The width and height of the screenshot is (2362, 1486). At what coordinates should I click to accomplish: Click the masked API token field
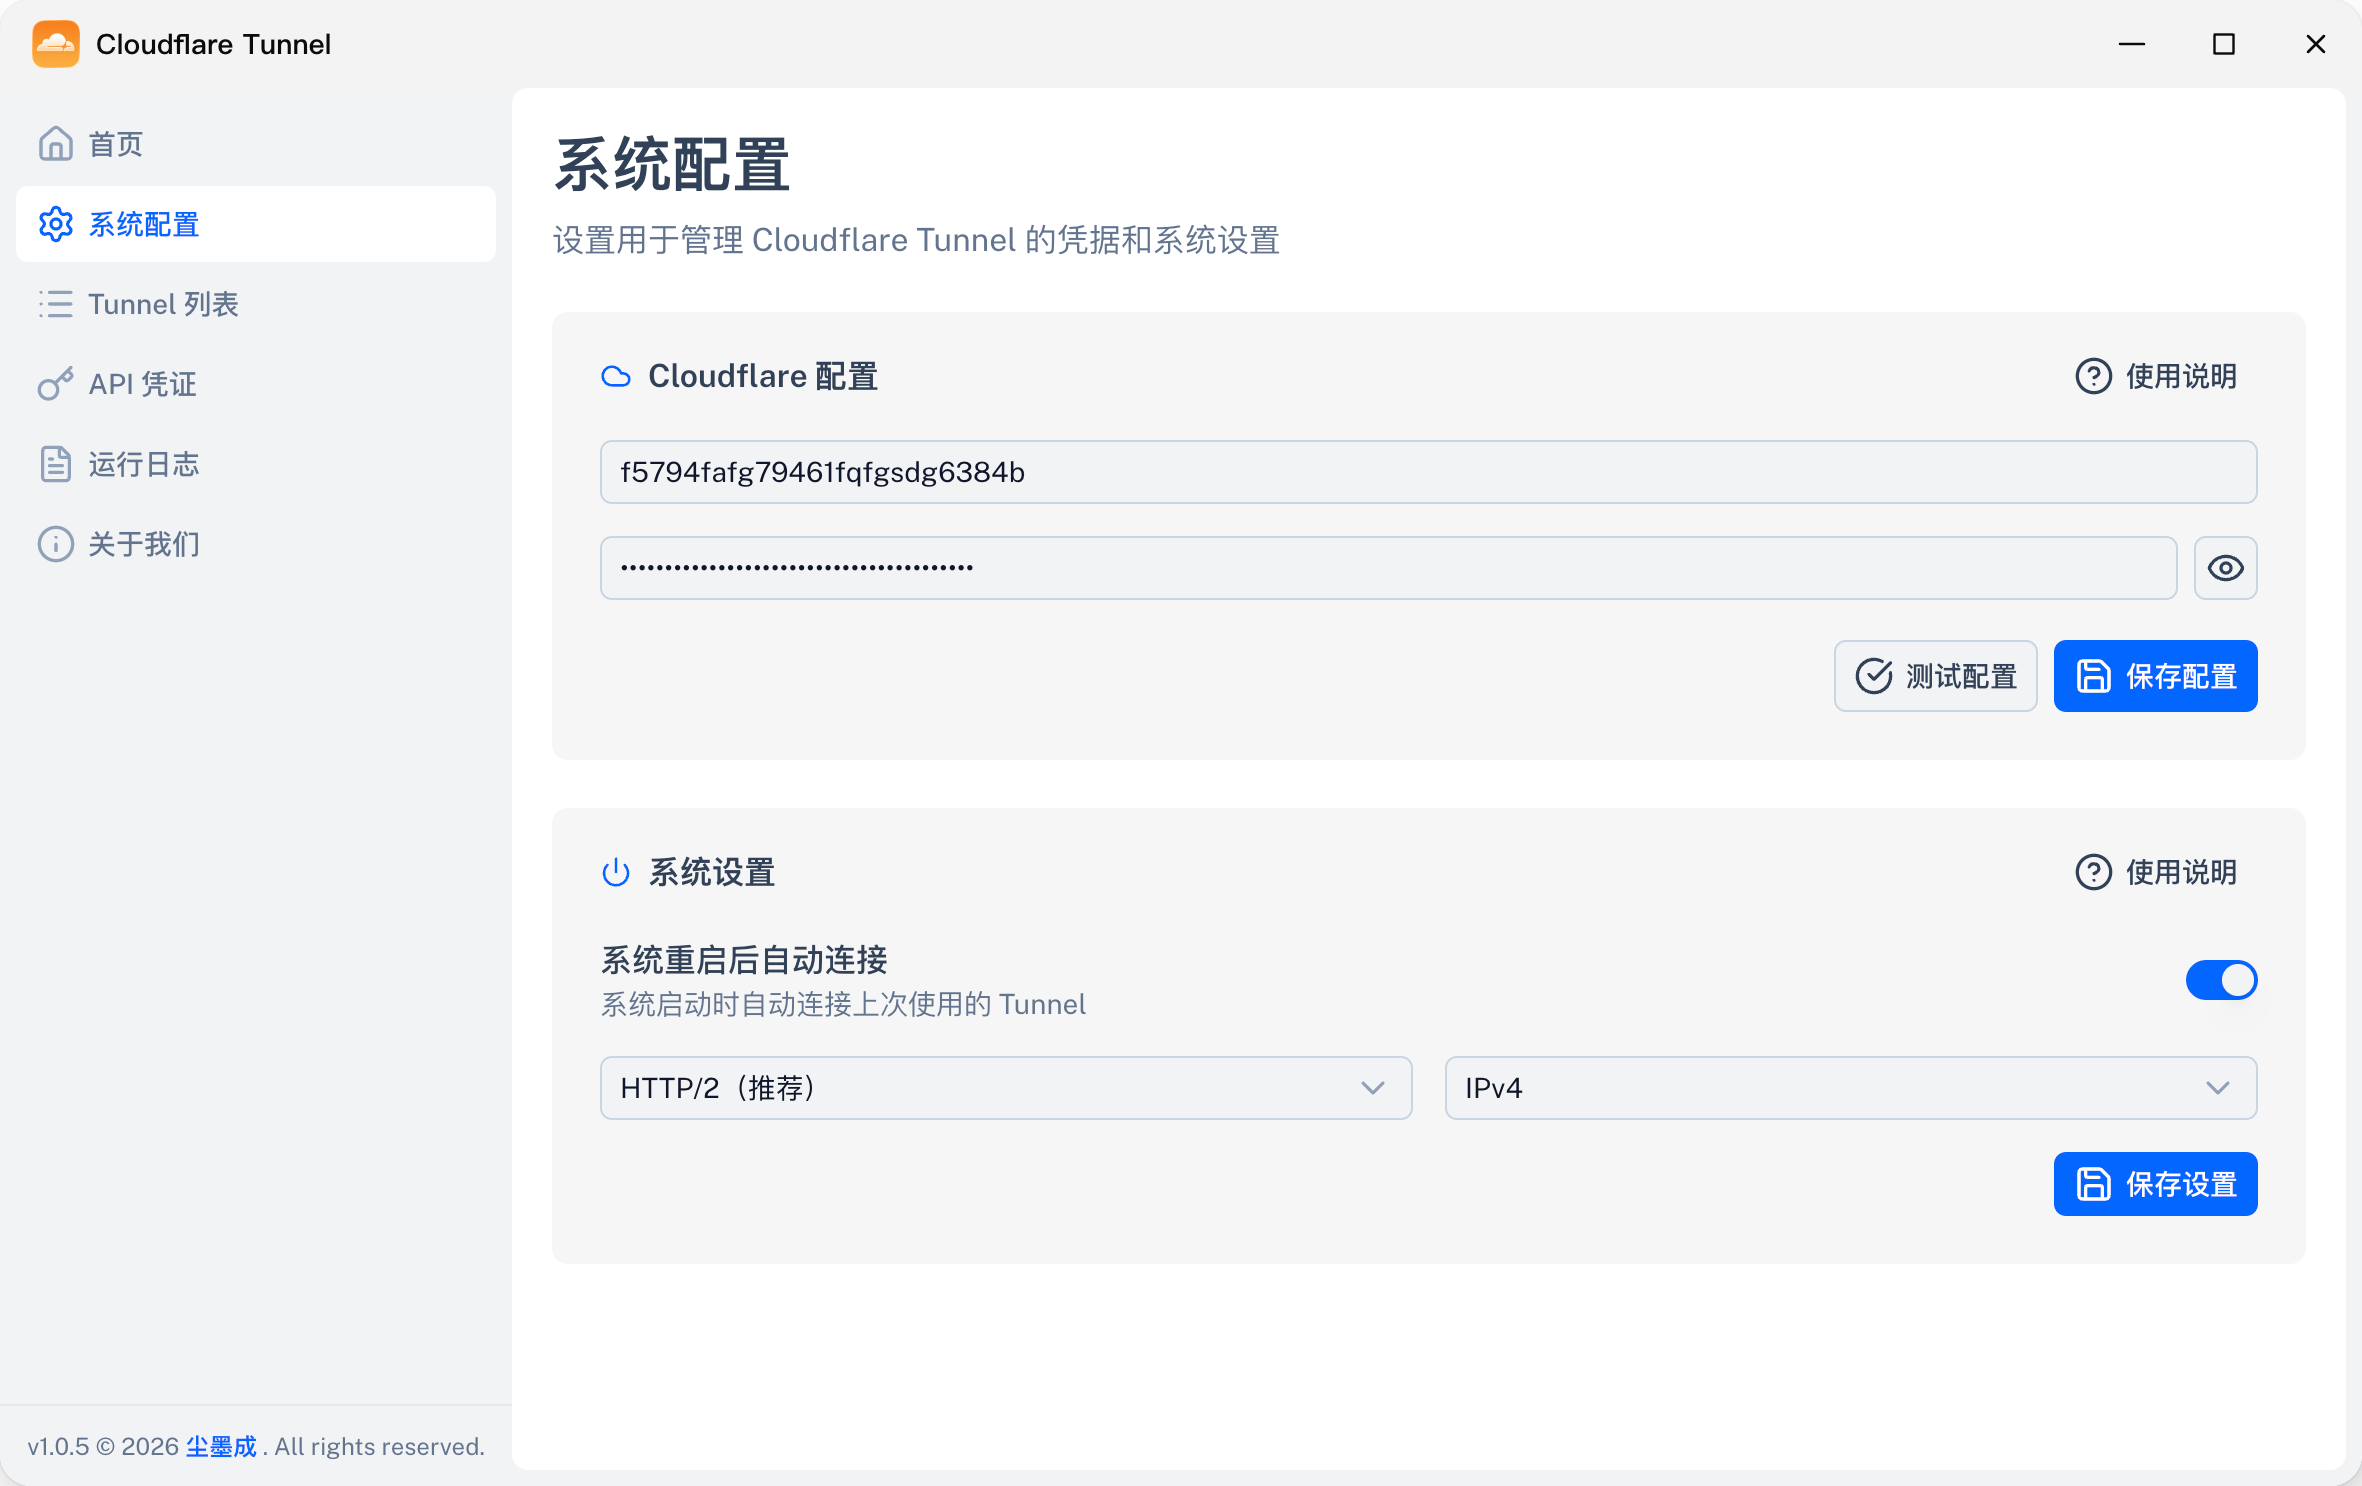tap(1388, 568)
